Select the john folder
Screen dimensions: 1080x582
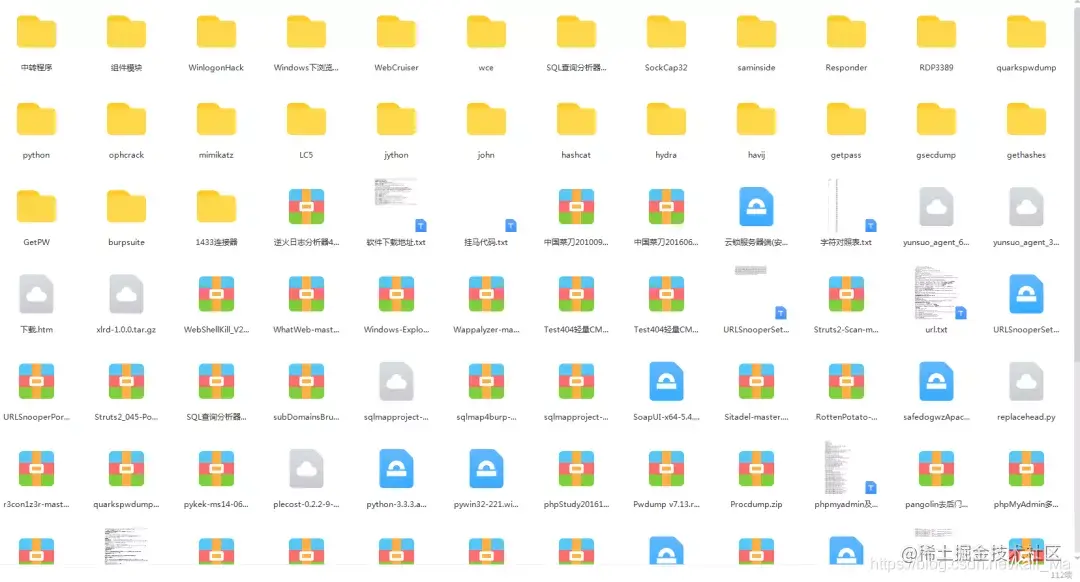[486, 120]
